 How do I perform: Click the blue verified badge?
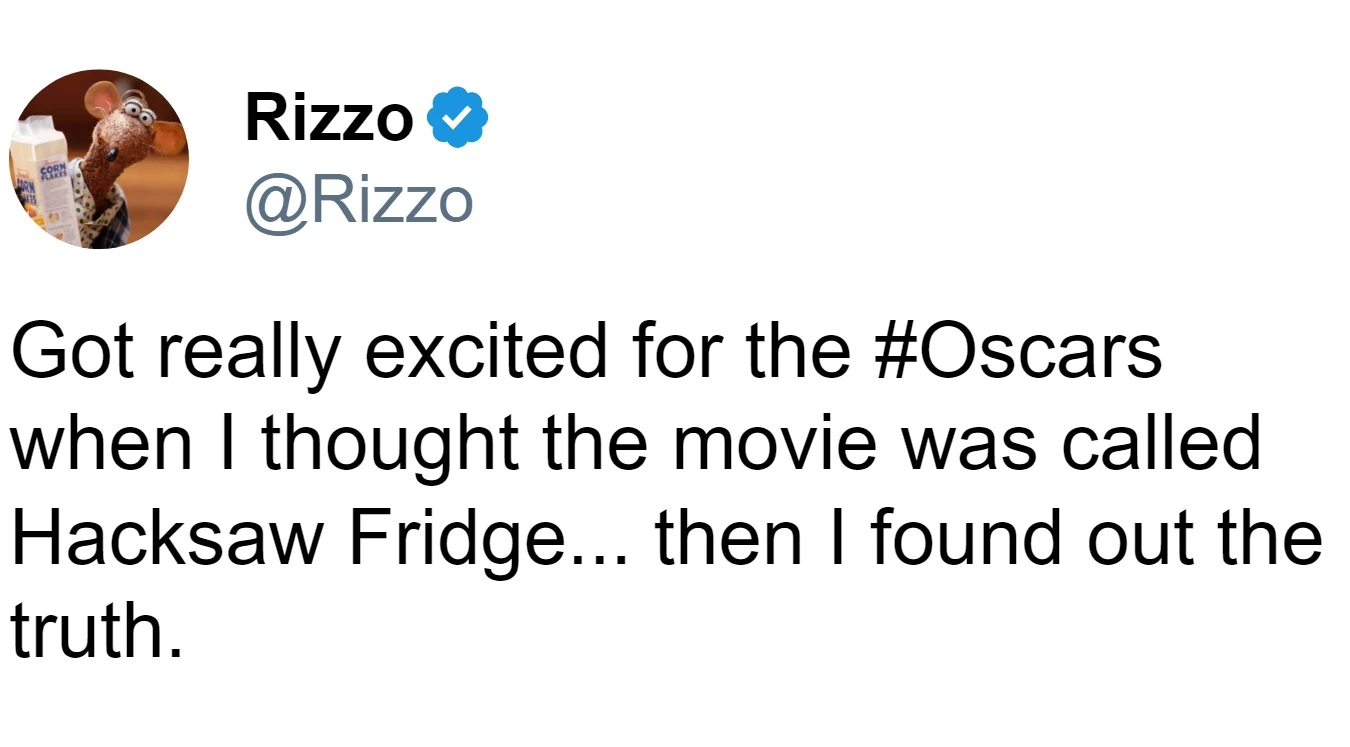(457, 119)
